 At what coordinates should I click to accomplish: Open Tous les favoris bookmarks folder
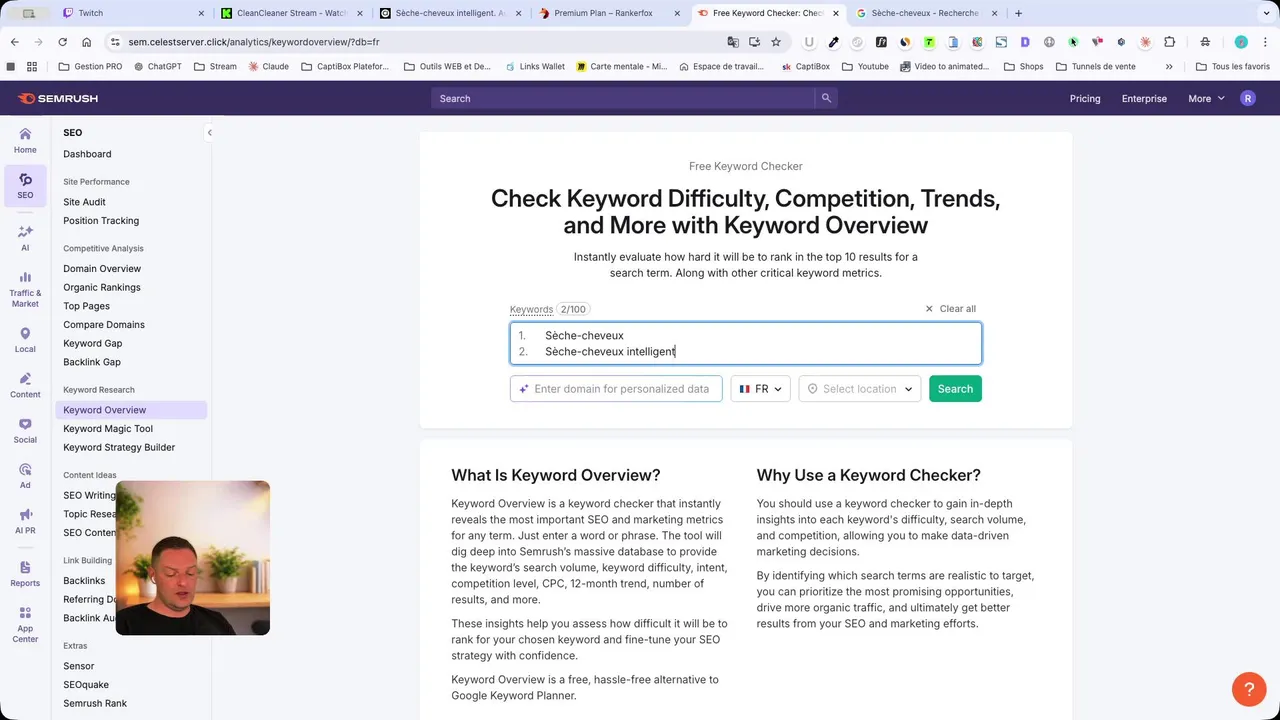[x=1233, y=67]
